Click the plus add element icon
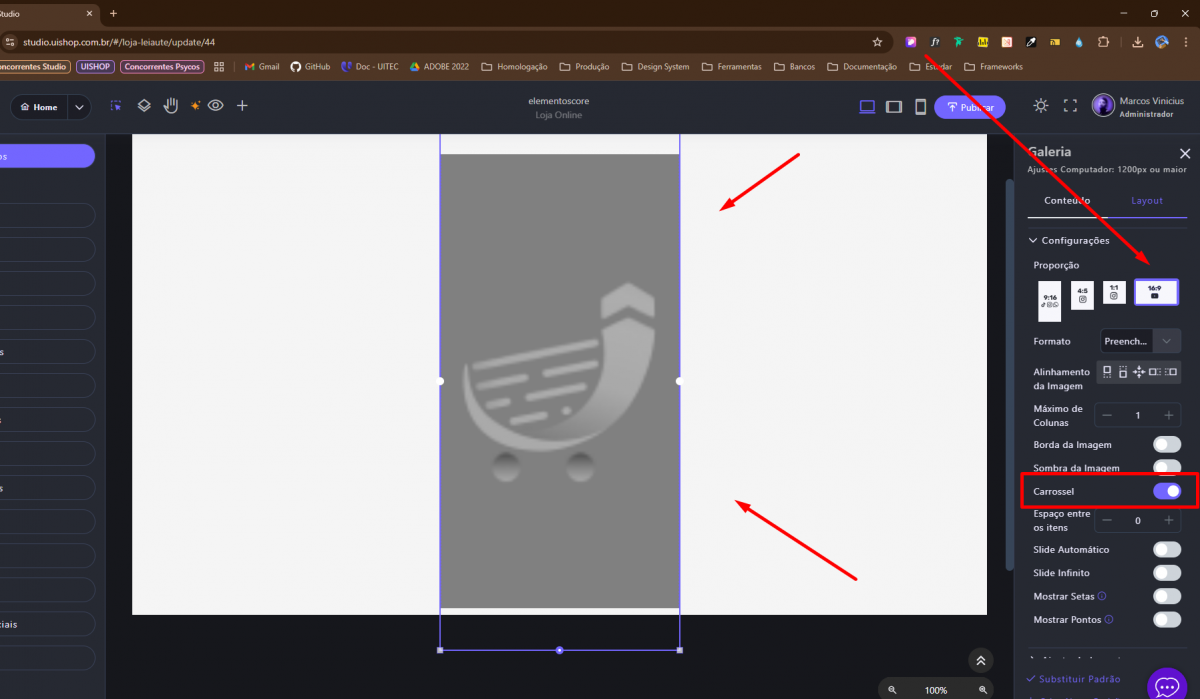 click(242, 106)
